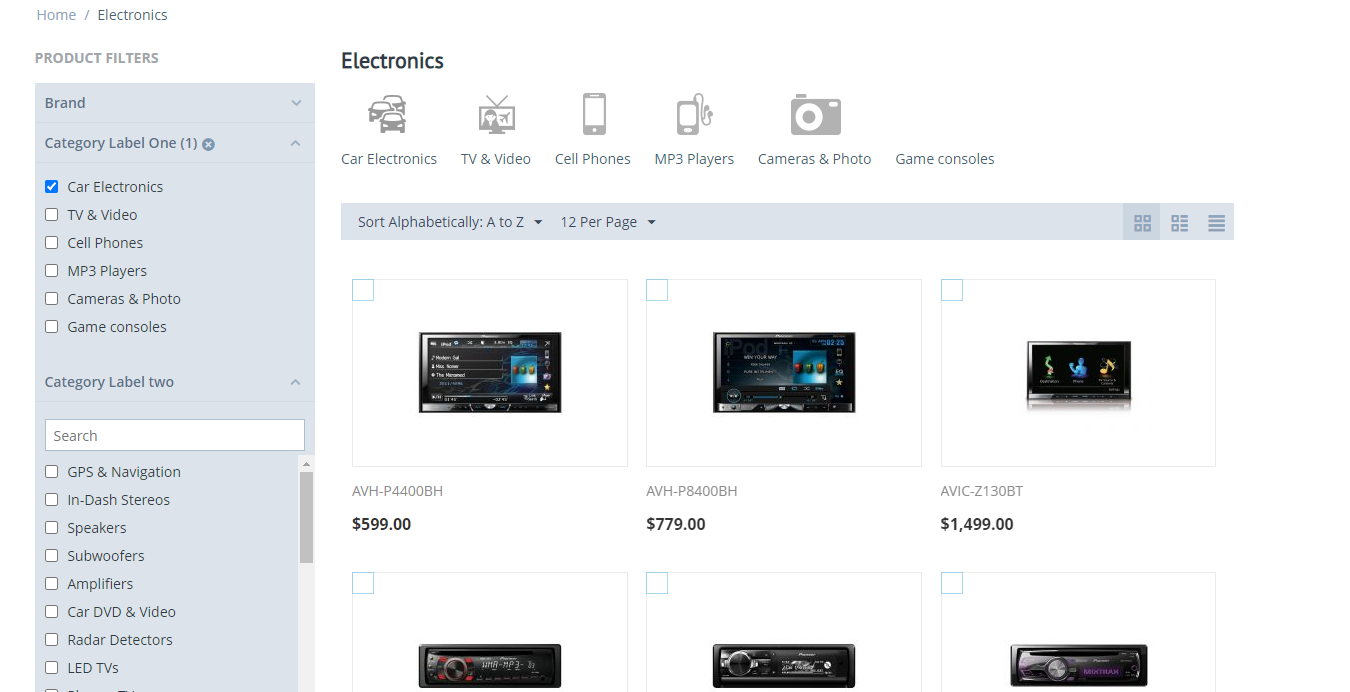1350x692 pixels.
Task: Open the Sort Alphabetically dropdown
Action: tap(450, 222)
